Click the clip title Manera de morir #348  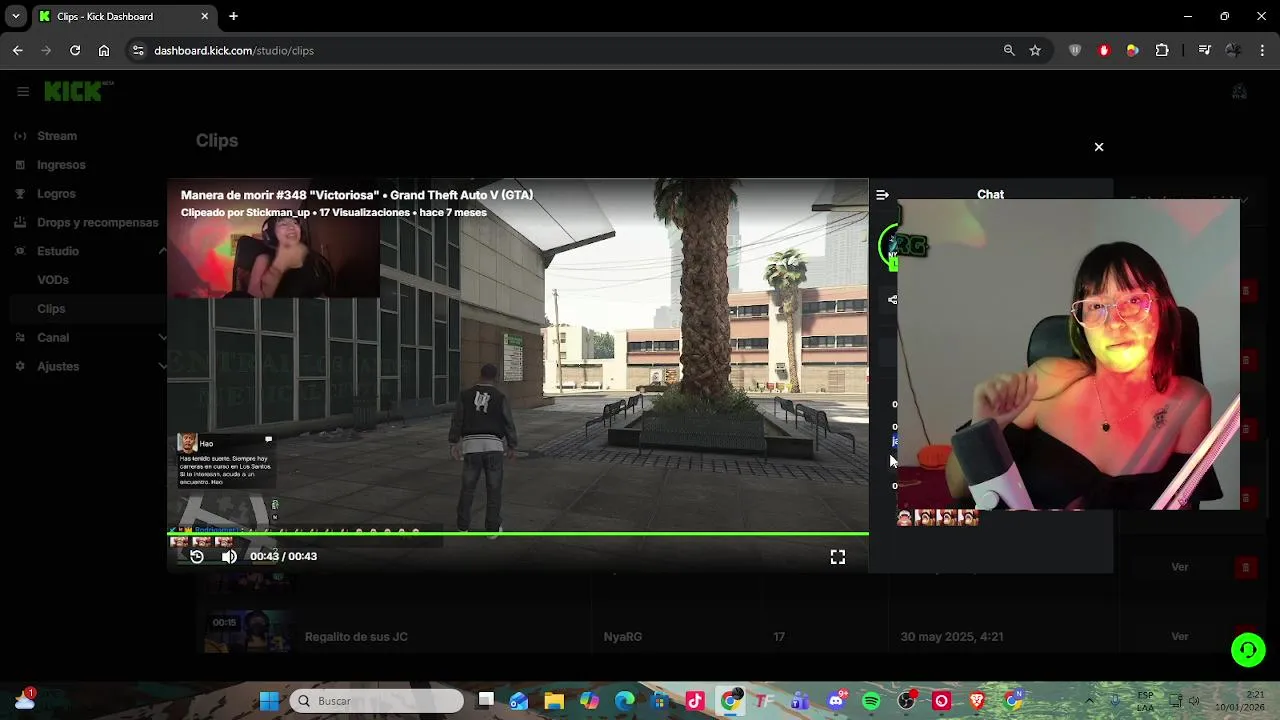pos(357,195)
